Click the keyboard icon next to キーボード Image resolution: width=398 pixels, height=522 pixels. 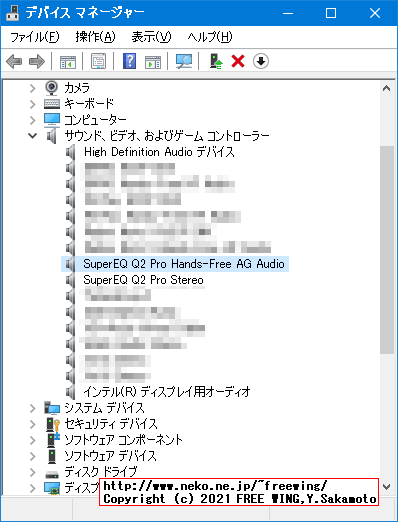point(52,104)
